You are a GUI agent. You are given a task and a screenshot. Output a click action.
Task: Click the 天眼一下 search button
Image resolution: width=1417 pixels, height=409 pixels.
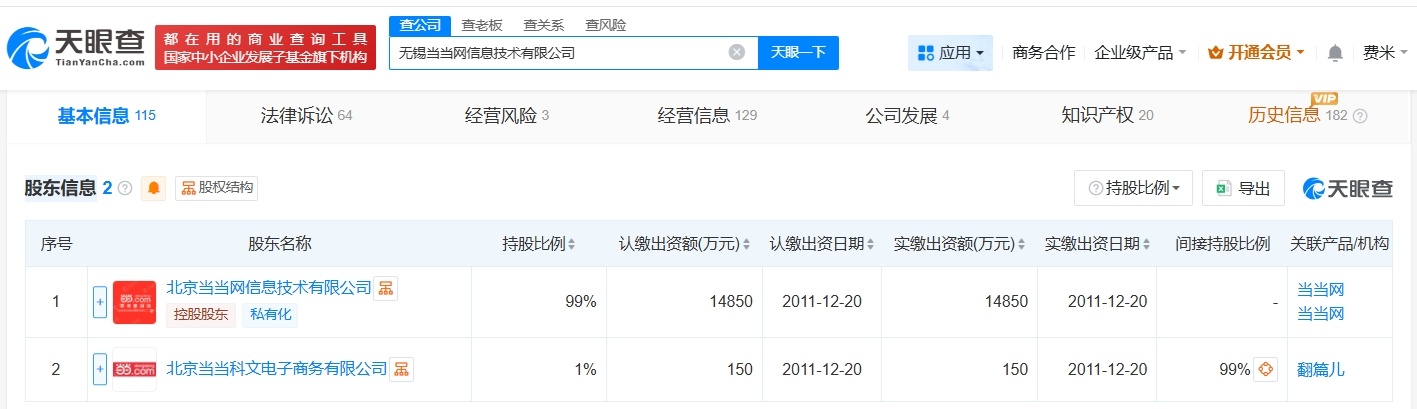[x=798, y=52]
